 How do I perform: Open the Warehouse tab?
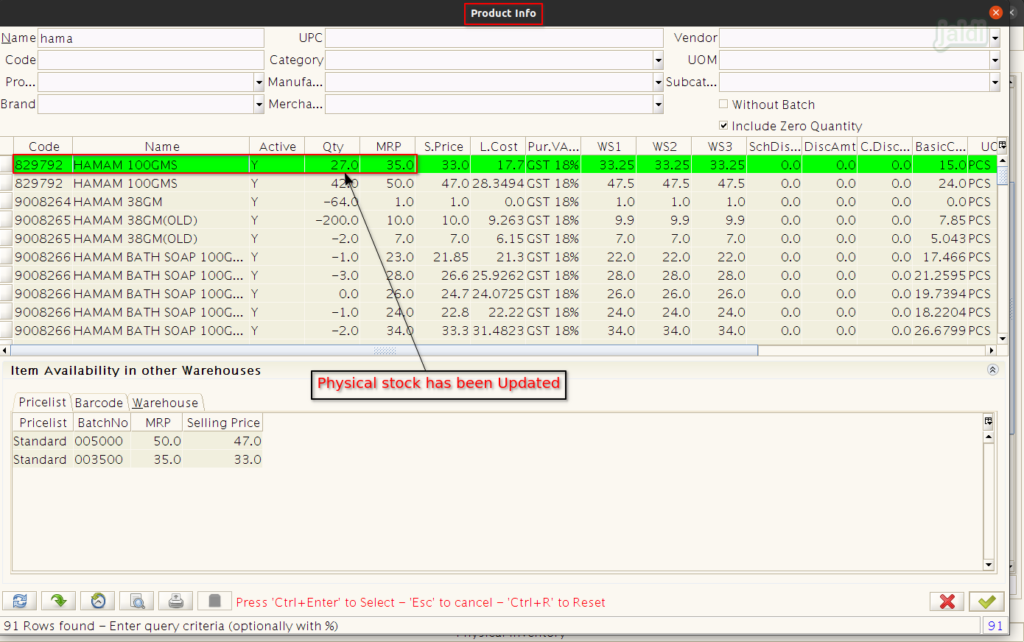tap(165, 402)
